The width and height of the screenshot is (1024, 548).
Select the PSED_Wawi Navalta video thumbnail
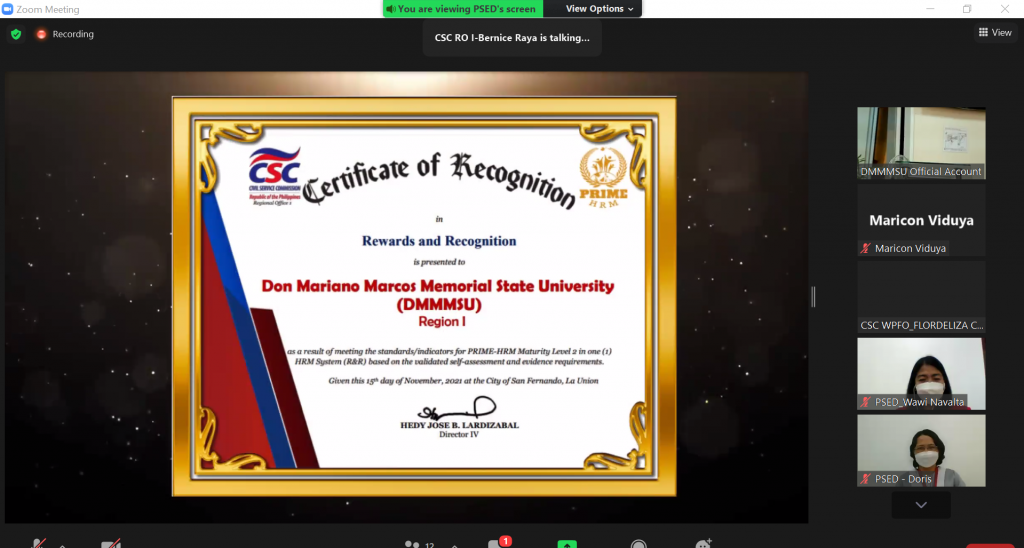(x=921, y=374)
